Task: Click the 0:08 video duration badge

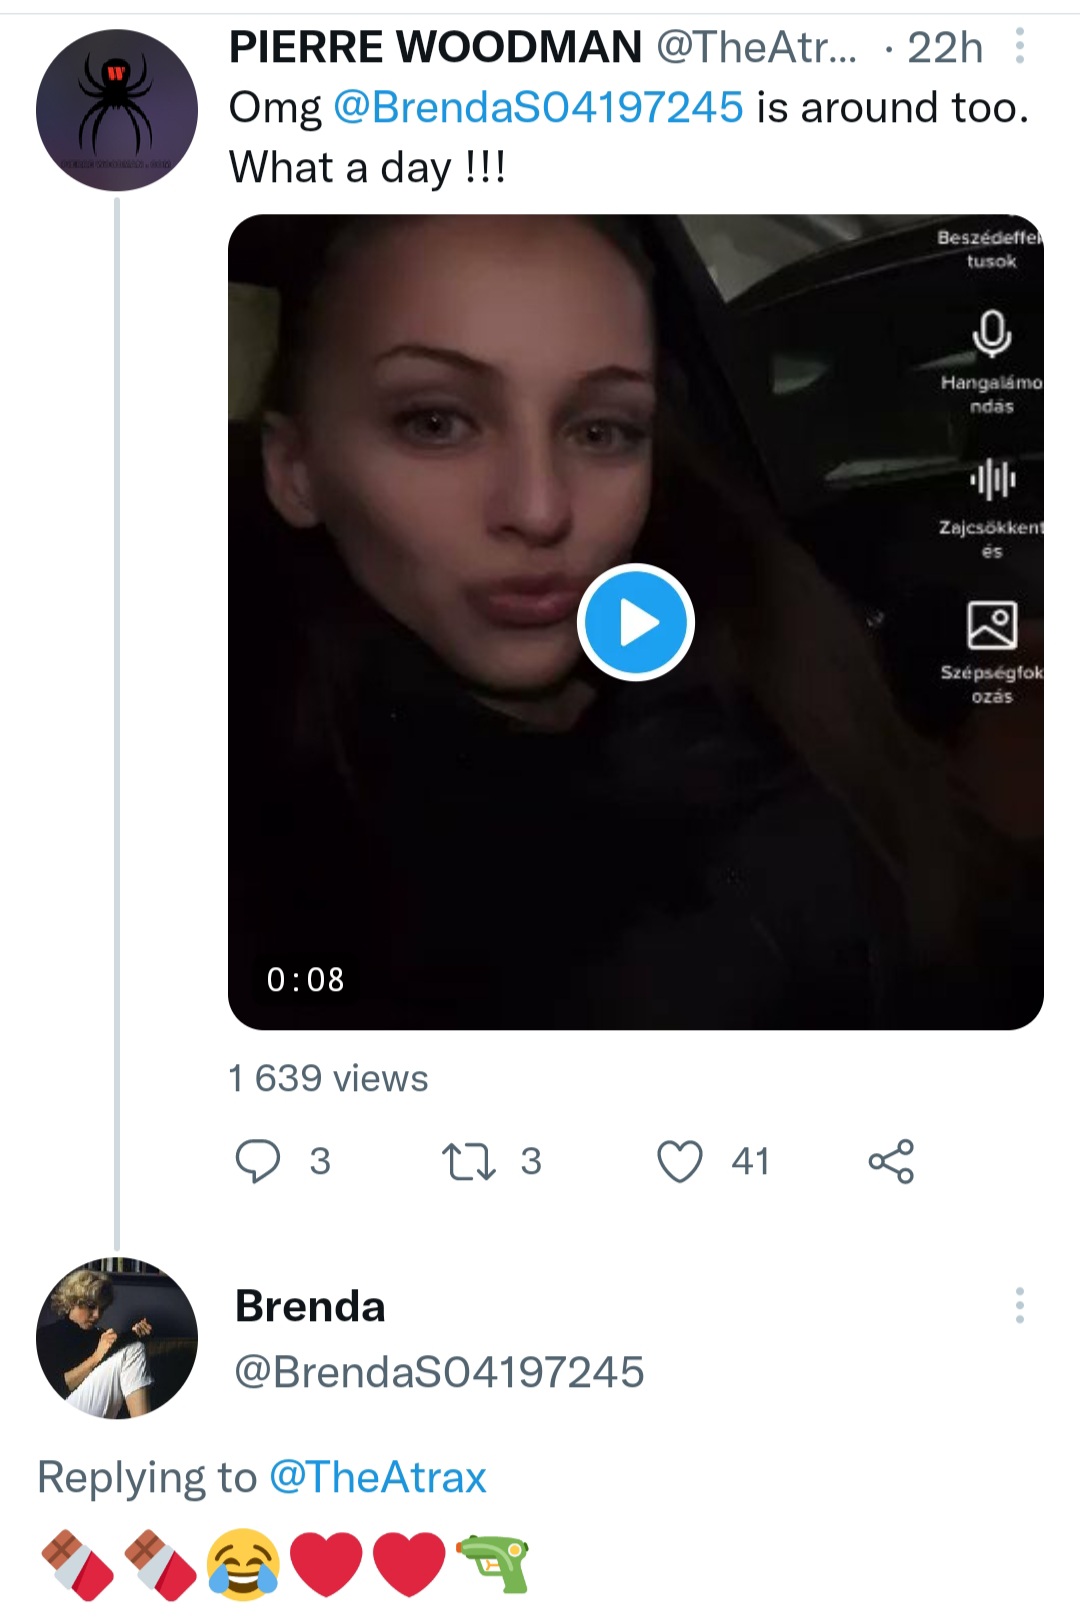Action: [305, 979]
